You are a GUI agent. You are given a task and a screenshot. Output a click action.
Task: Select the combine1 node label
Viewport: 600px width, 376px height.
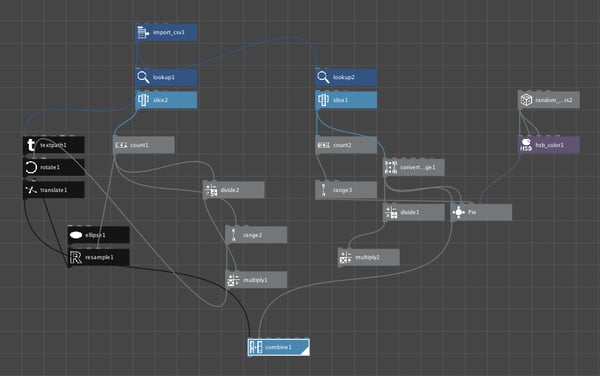tap(279, 347)
